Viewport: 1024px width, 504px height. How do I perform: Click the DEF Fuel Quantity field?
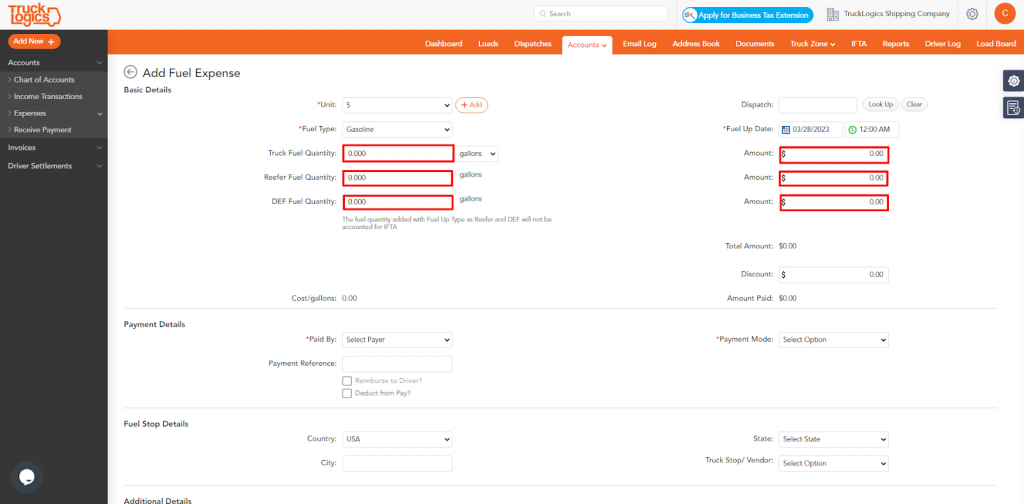[x=398, y=202]
